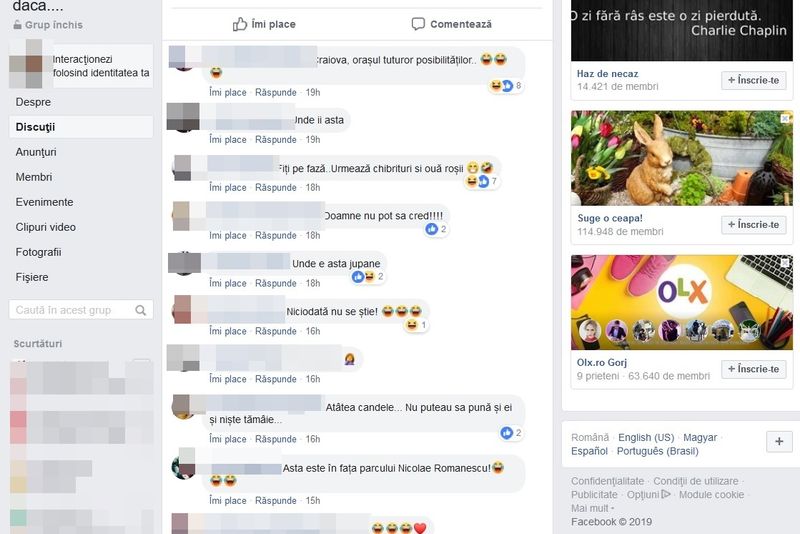Open the Fotografii section
The height and width of the screenshot is (534, 800).
(38, 252)
